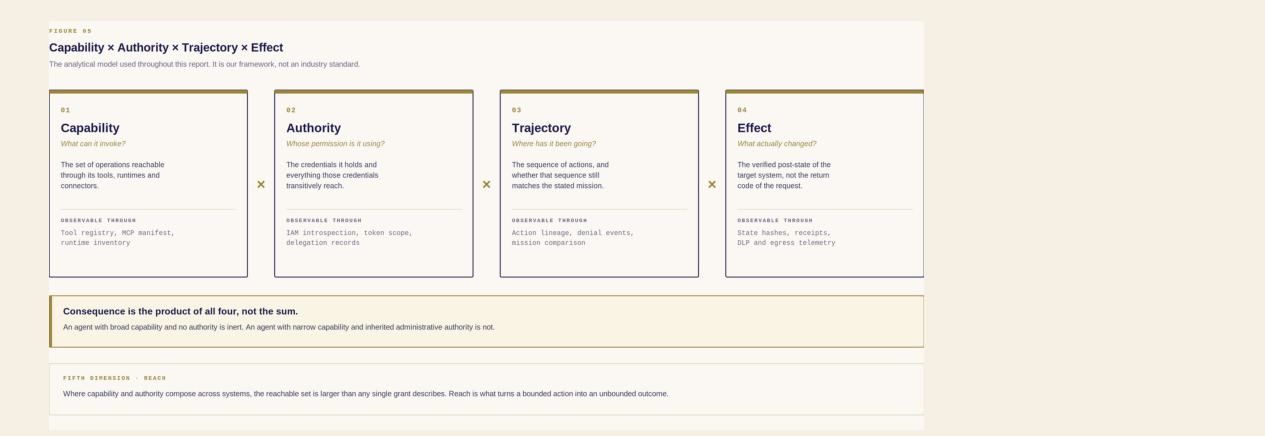This screenshot has width=1265, height=436.
Task: Click the '03' number in the Trajectory card
Action: click(x=517, y=110)
